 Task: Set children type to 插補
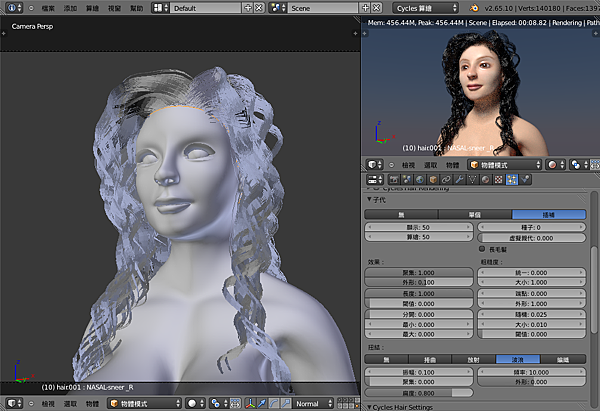click(x=549, y=215)
